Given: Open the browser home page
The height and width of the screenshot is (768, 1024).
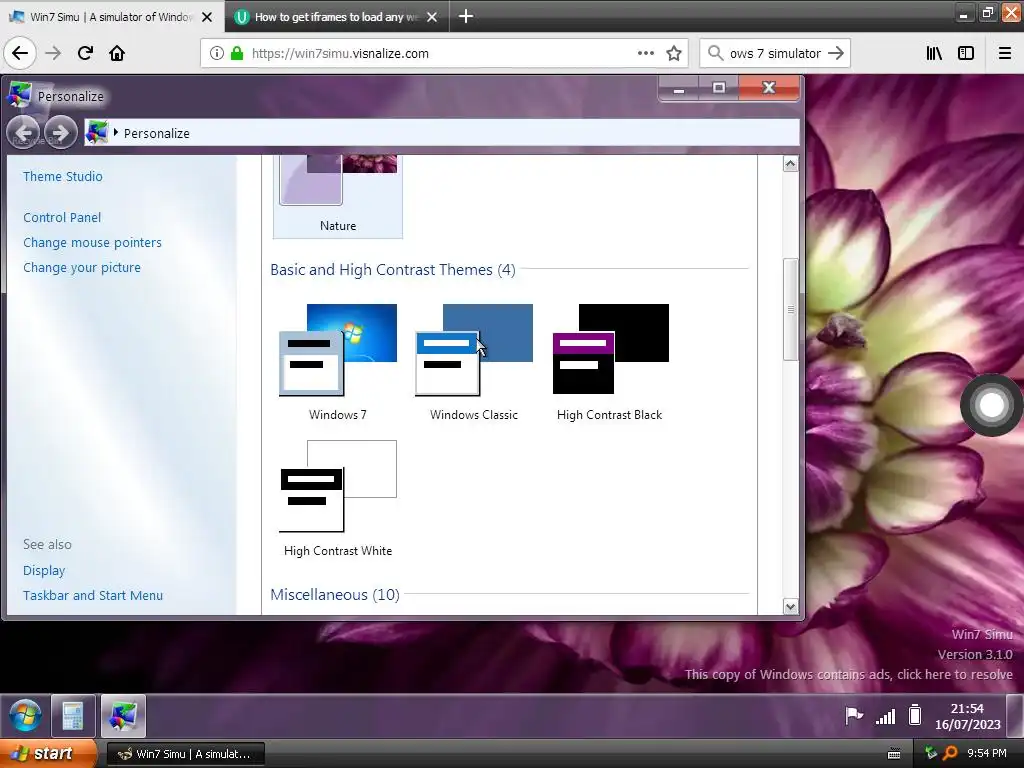Looking at the screenshot, I should pyautogui.click(x=117, y=53).
